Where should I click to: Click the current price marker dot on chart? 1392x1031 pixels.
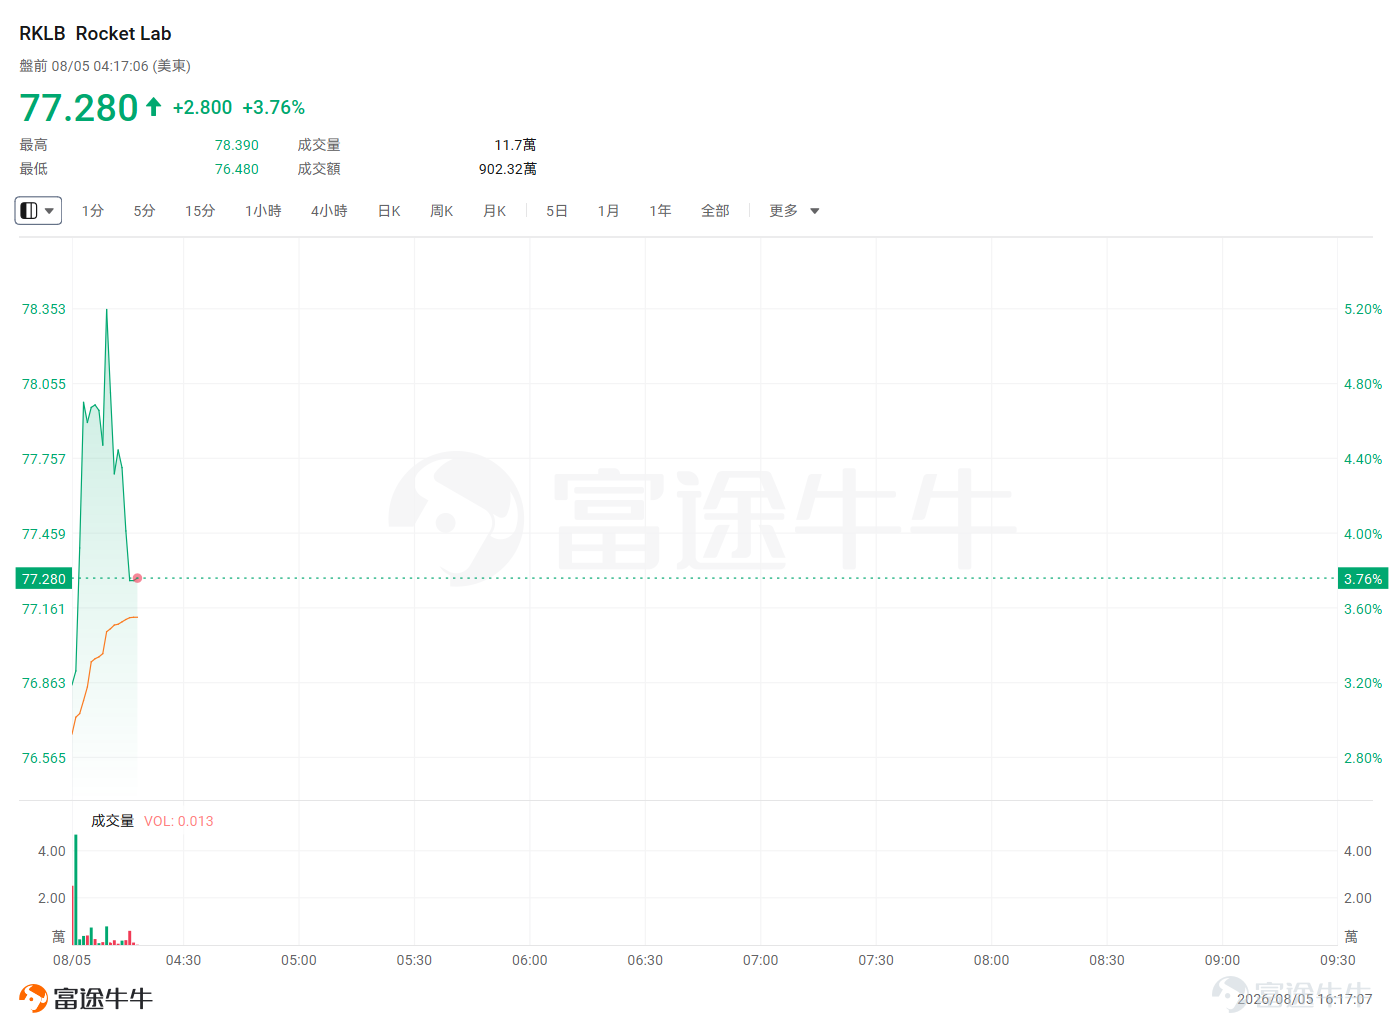click(x=137, y=578)
